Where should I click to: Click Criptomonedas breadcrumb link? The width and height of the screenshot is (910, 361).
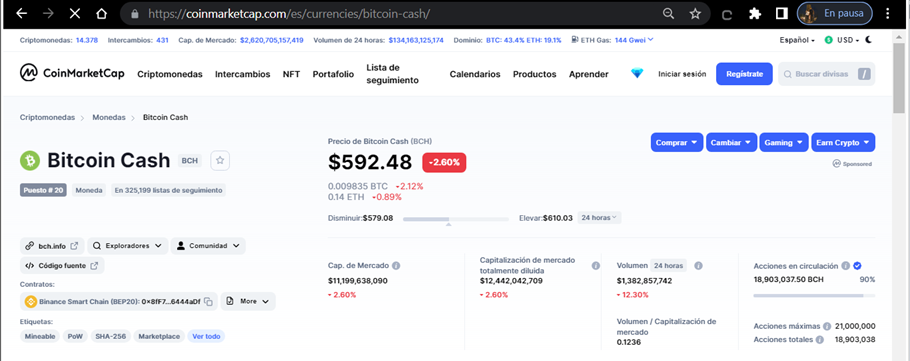coord(48,117)
